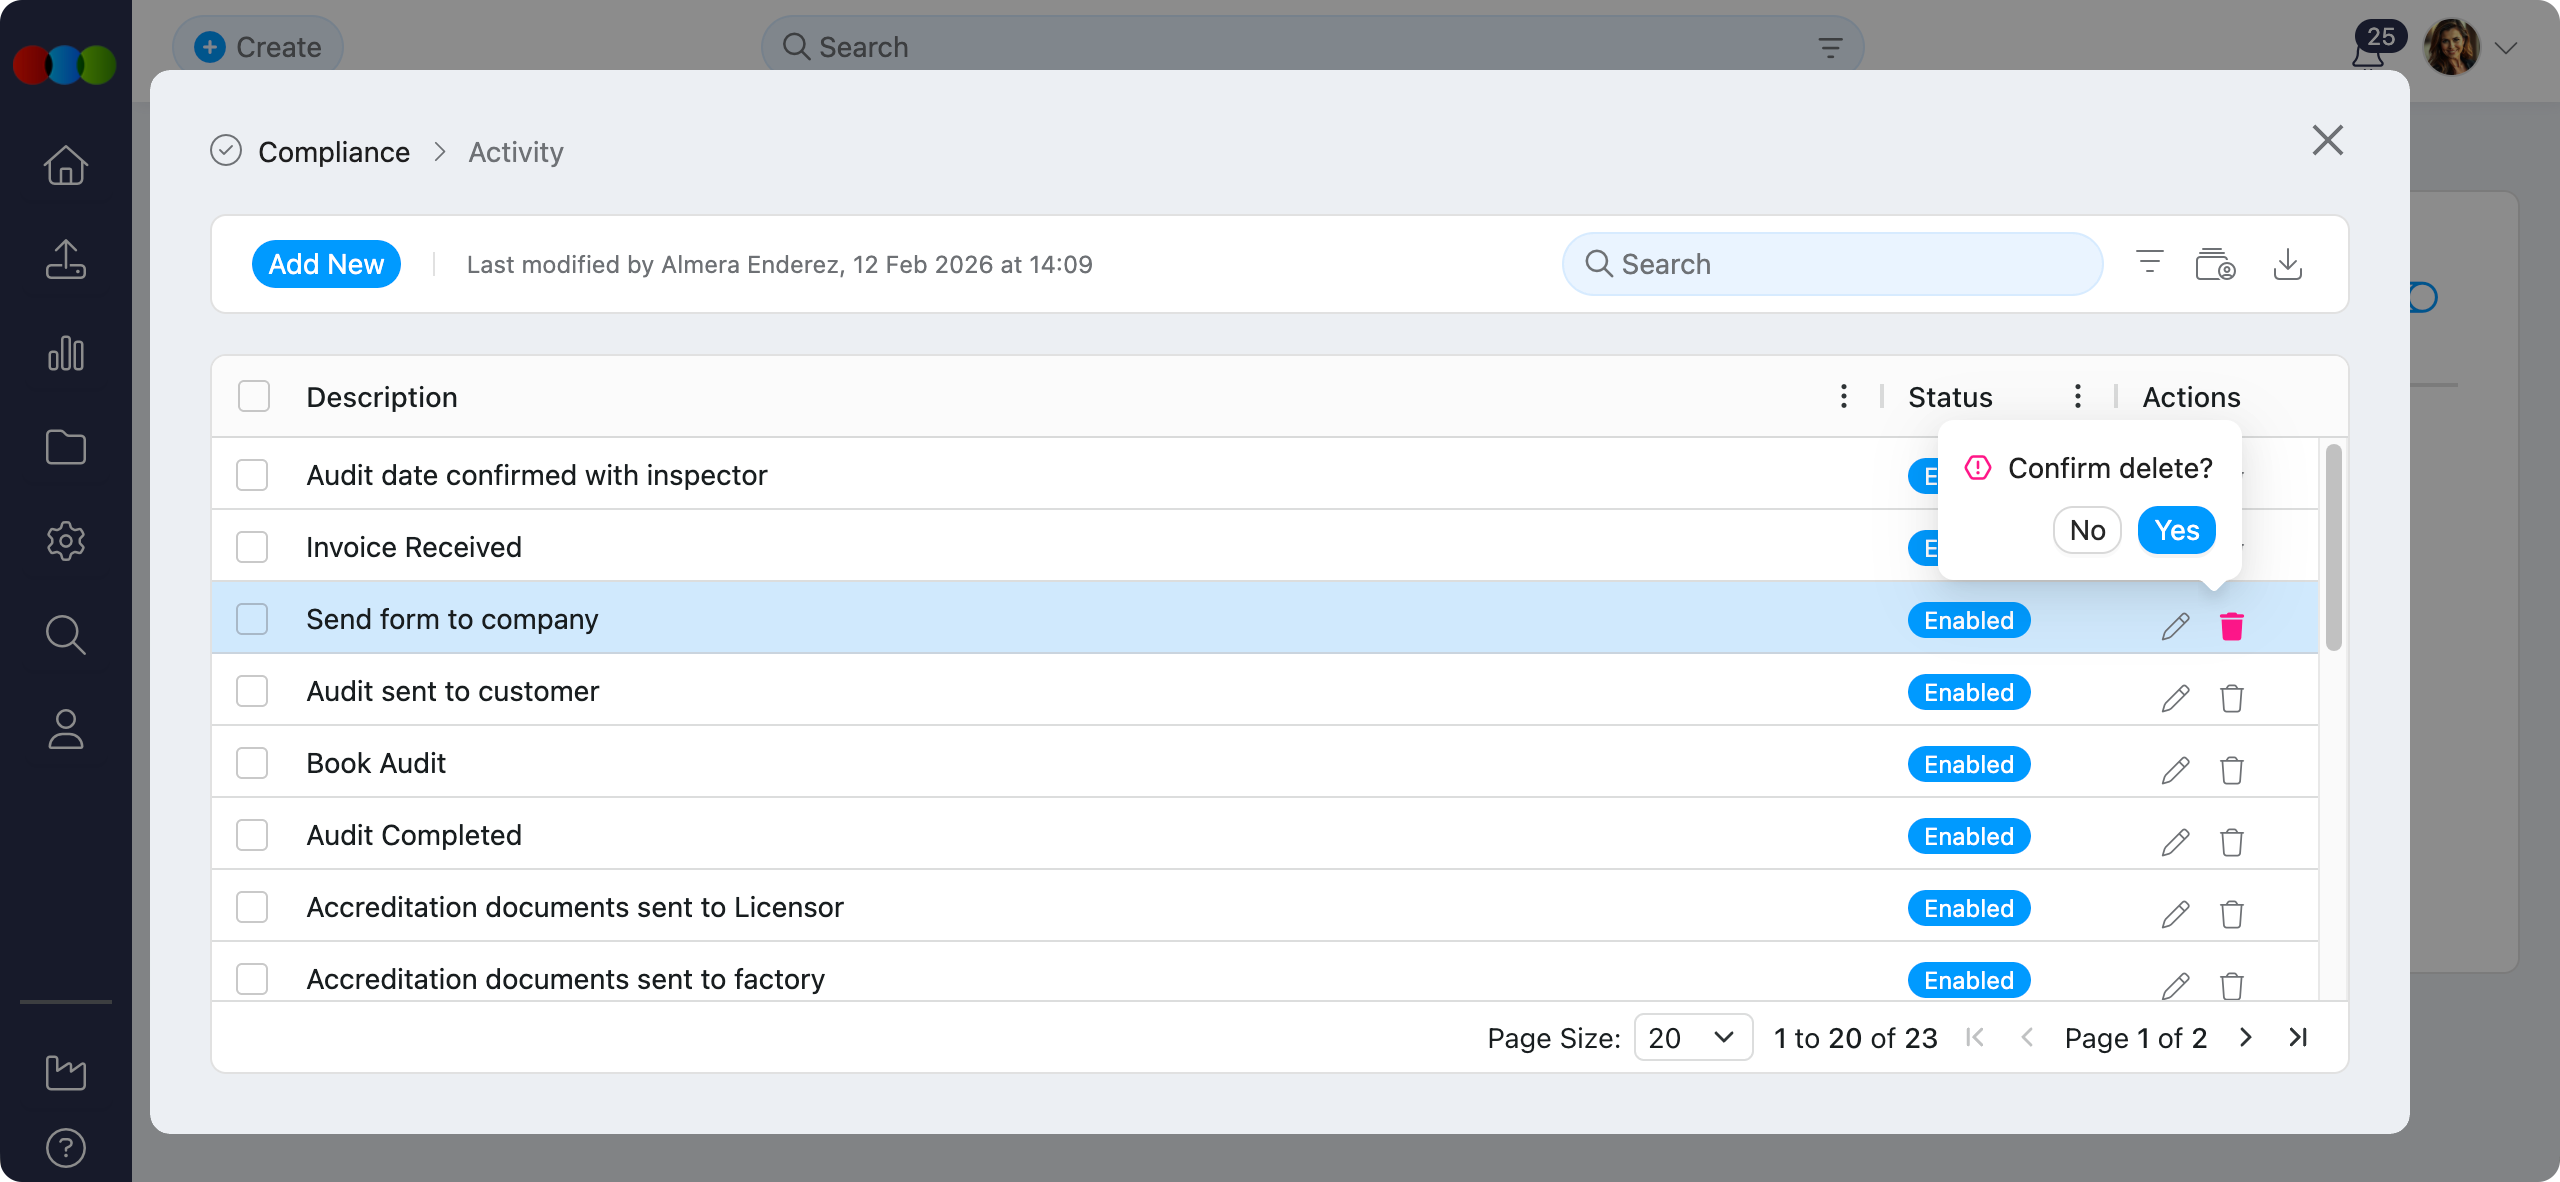The image size is (2560, 1182).
Task: Check the Invoice Received row checkbox
Action: pos(252,547)
